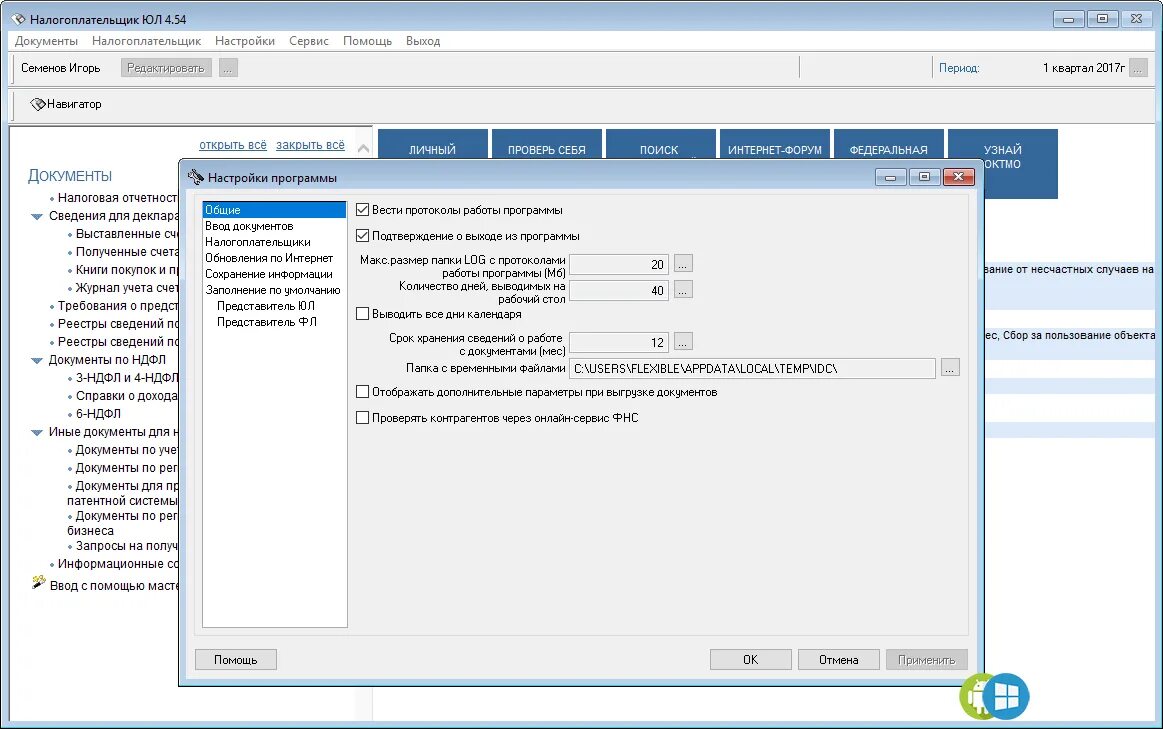Click the Android-Windows badge icon

[x=994, y=696]
